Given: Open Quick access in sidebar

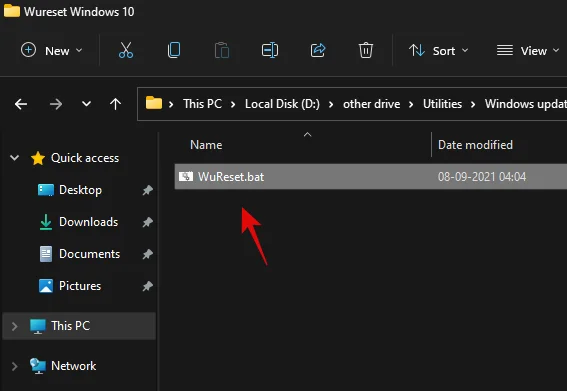Looking at the screenshot, I should [x=85, y=158].
